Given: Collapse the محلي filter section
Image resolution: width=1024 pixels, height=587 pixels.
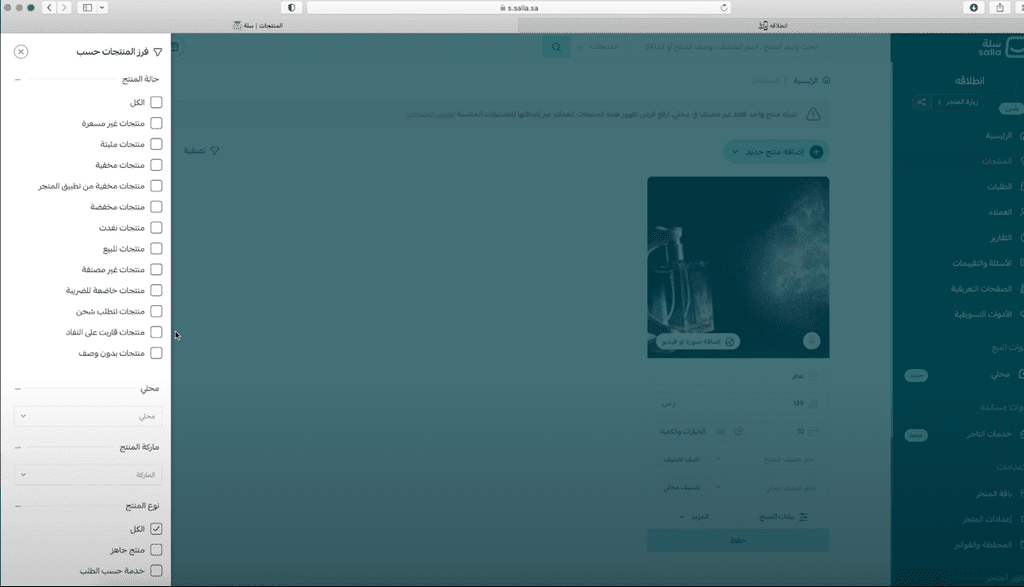Looking at the screenshot, I should tap(18, 389).
